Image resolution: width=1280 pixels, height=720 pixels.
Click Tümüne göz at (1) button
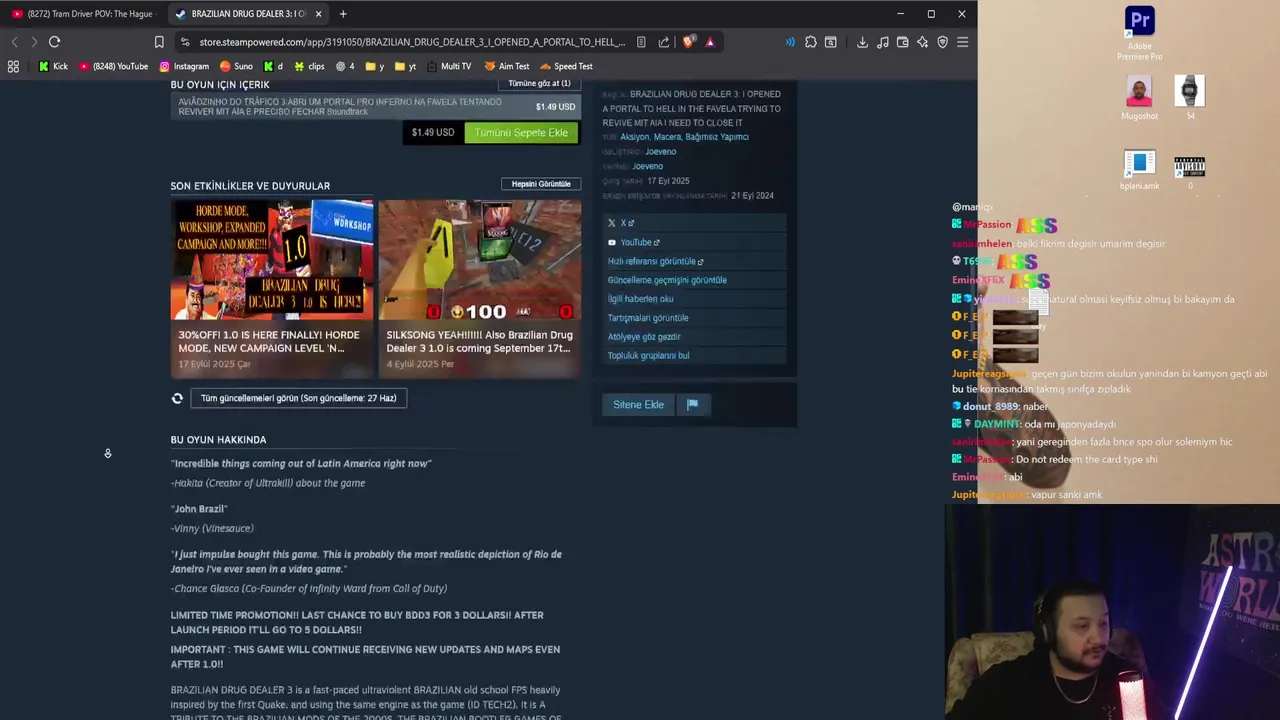click(539, 83)
